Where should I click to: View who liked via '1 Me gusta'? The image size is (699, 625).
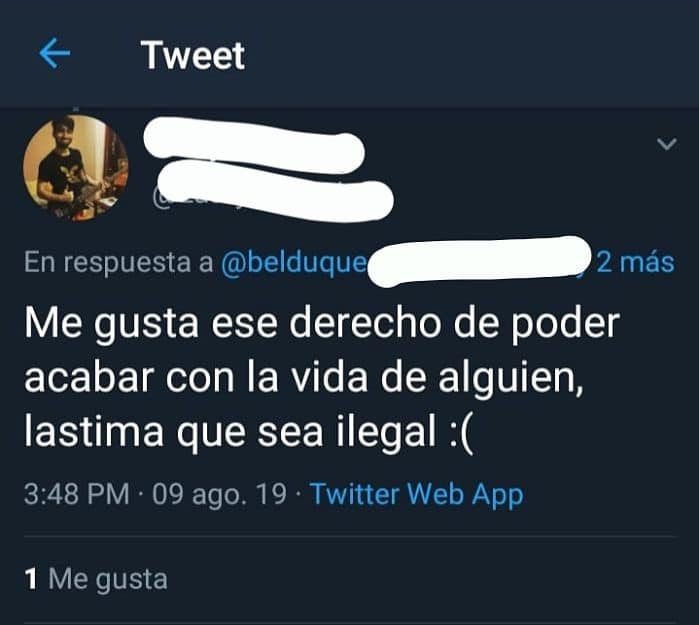point(96,579)
